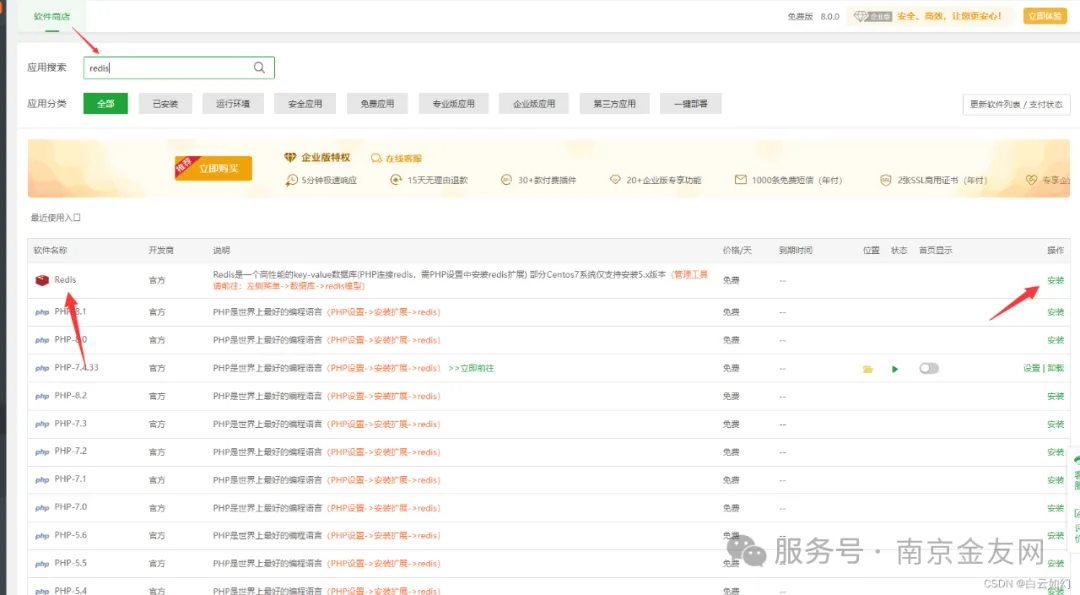Click the php icon beside PHP-5.6
This screenshot has width=1080, height=595.
(42, 536)
